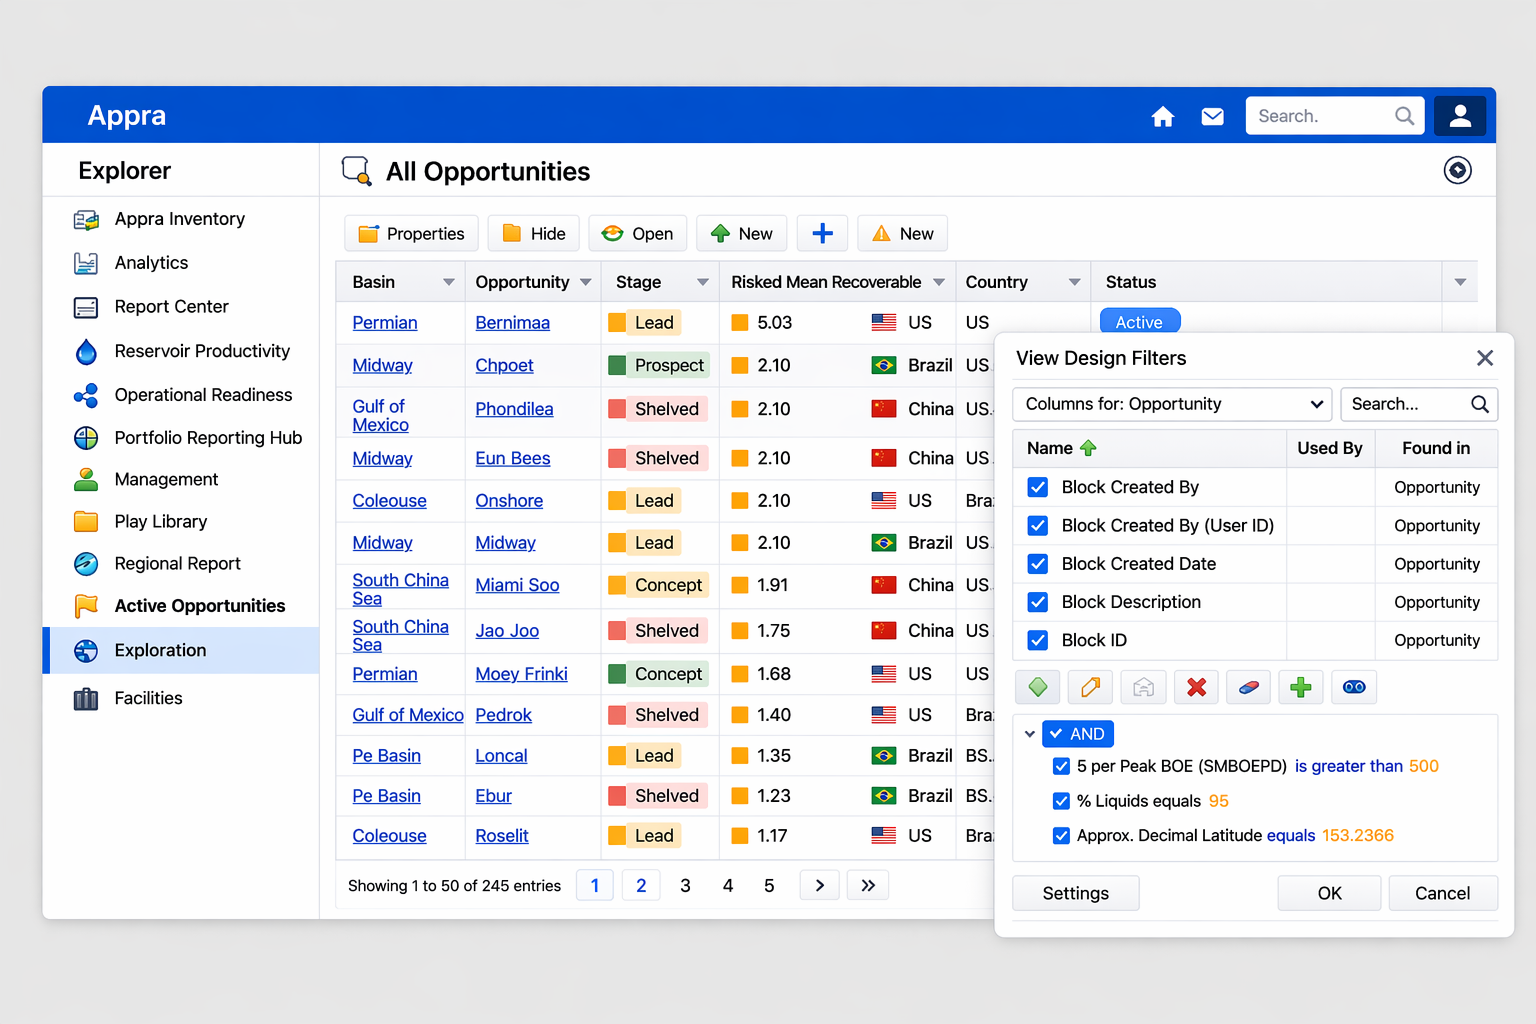Open mail via the envelope icon
This screenshot has width=1536, height=1024.
1212,117
